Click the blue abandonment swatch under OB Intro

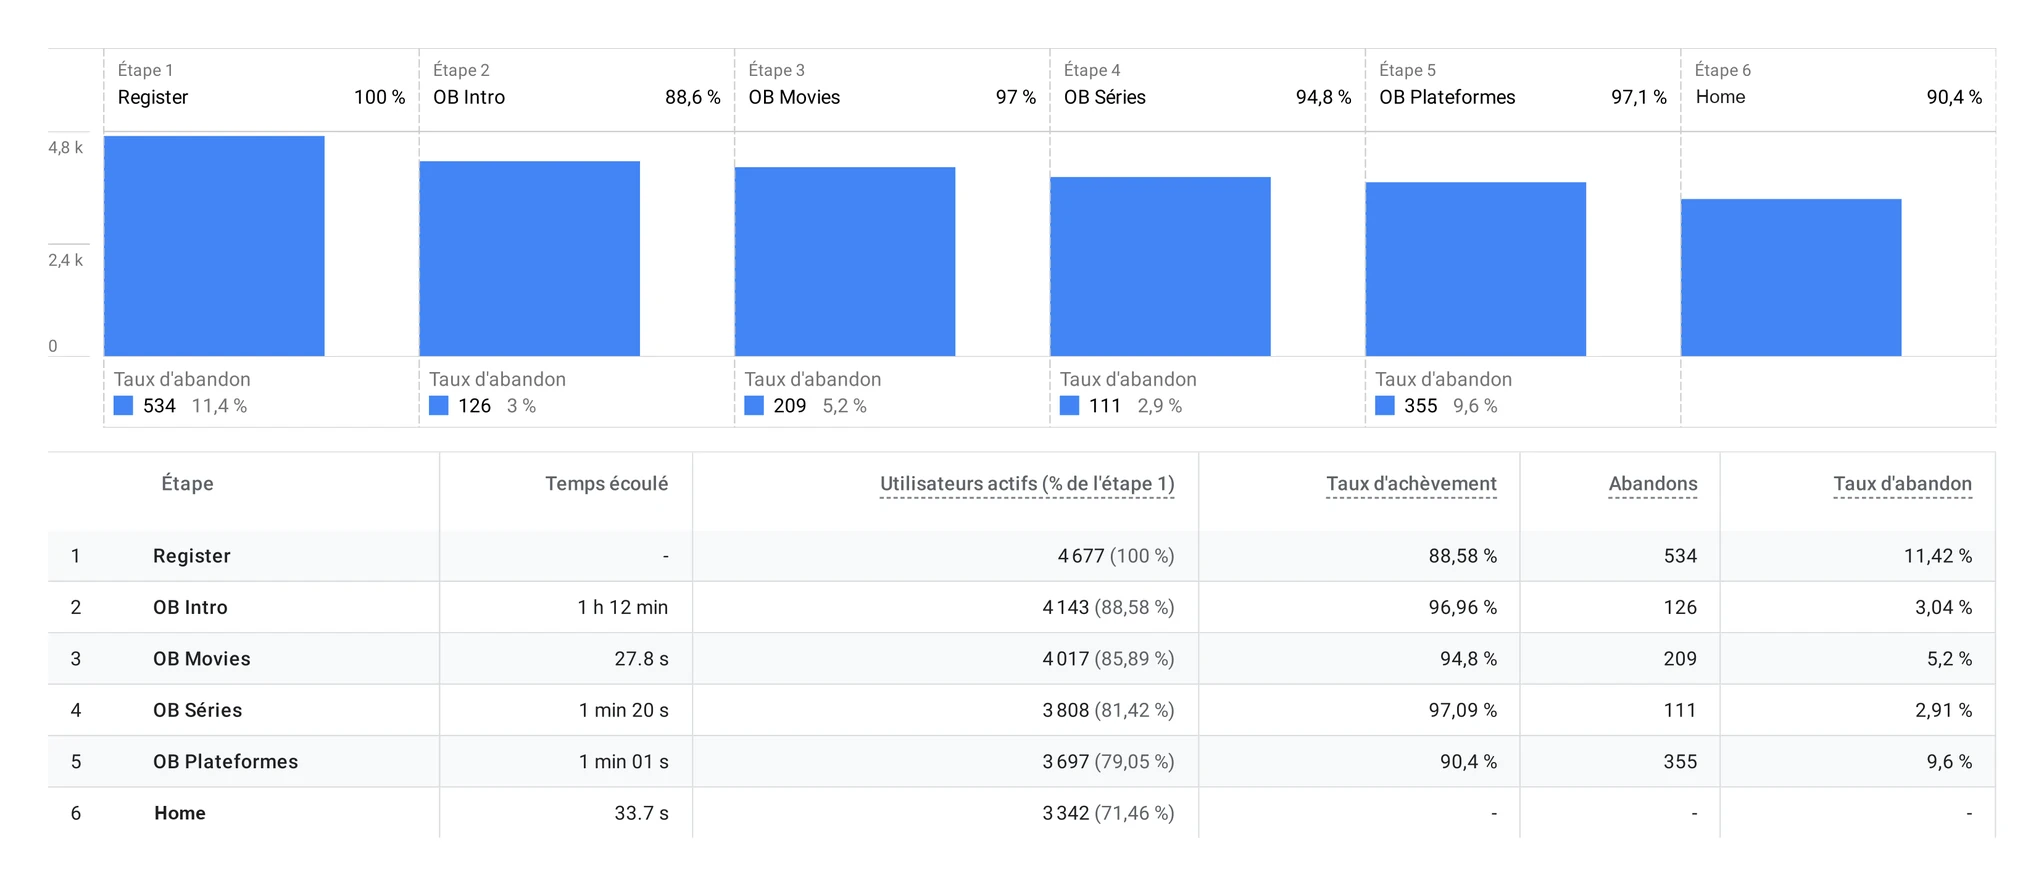[x=438, y=405]
